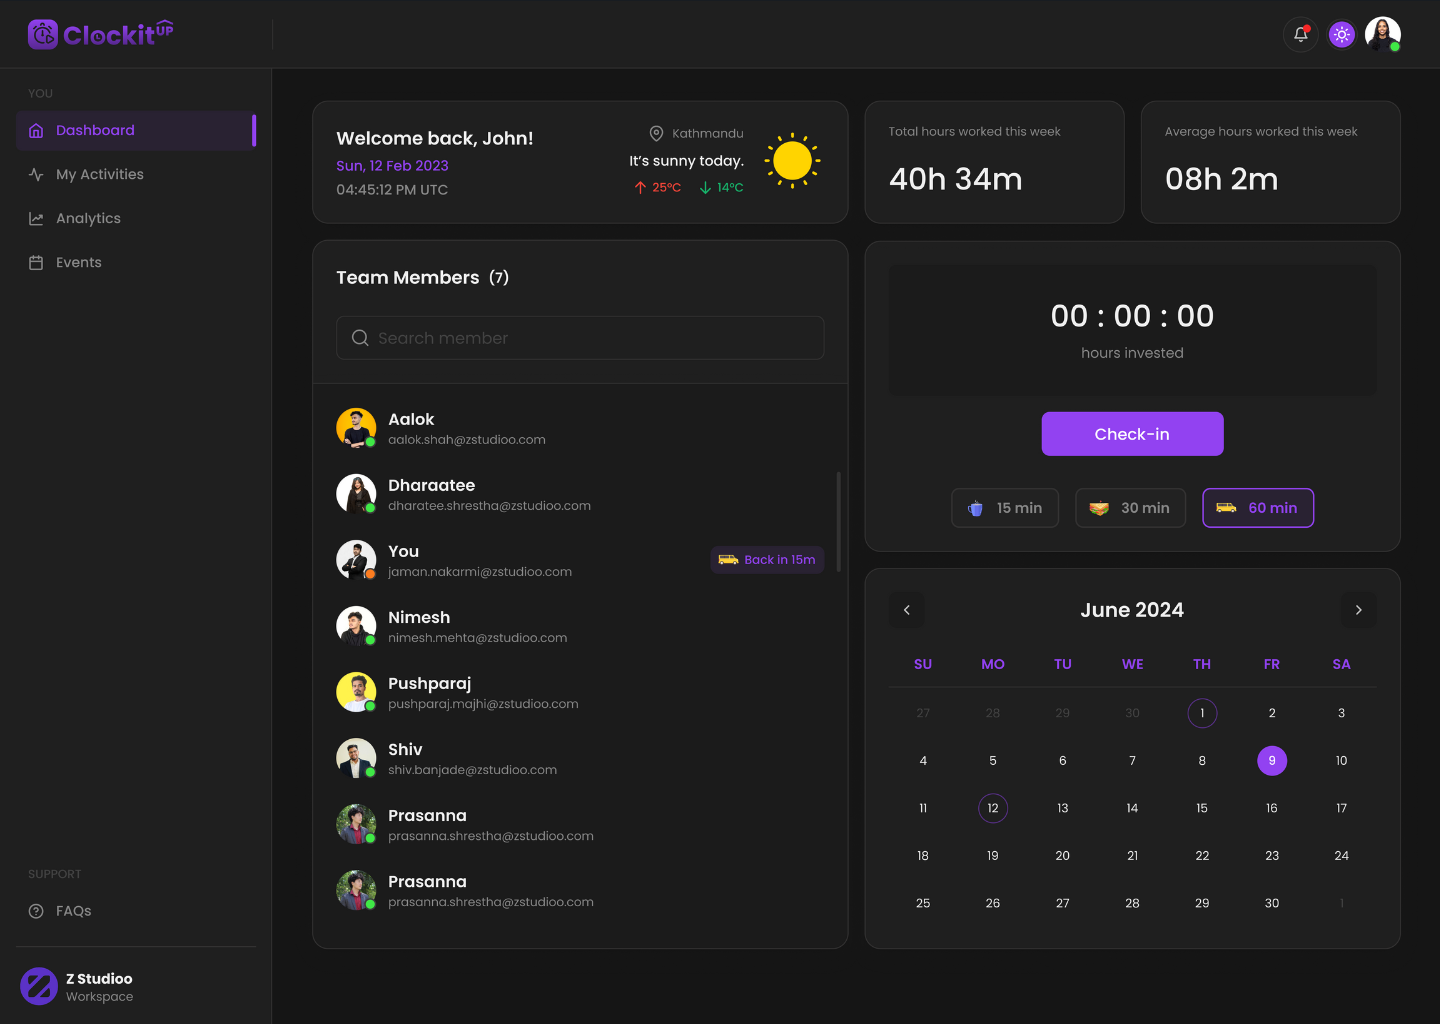Open Dashboard from the sidebar
Image resolution: width=1440 pixels, height=1024 pixels.
[95, 131]
